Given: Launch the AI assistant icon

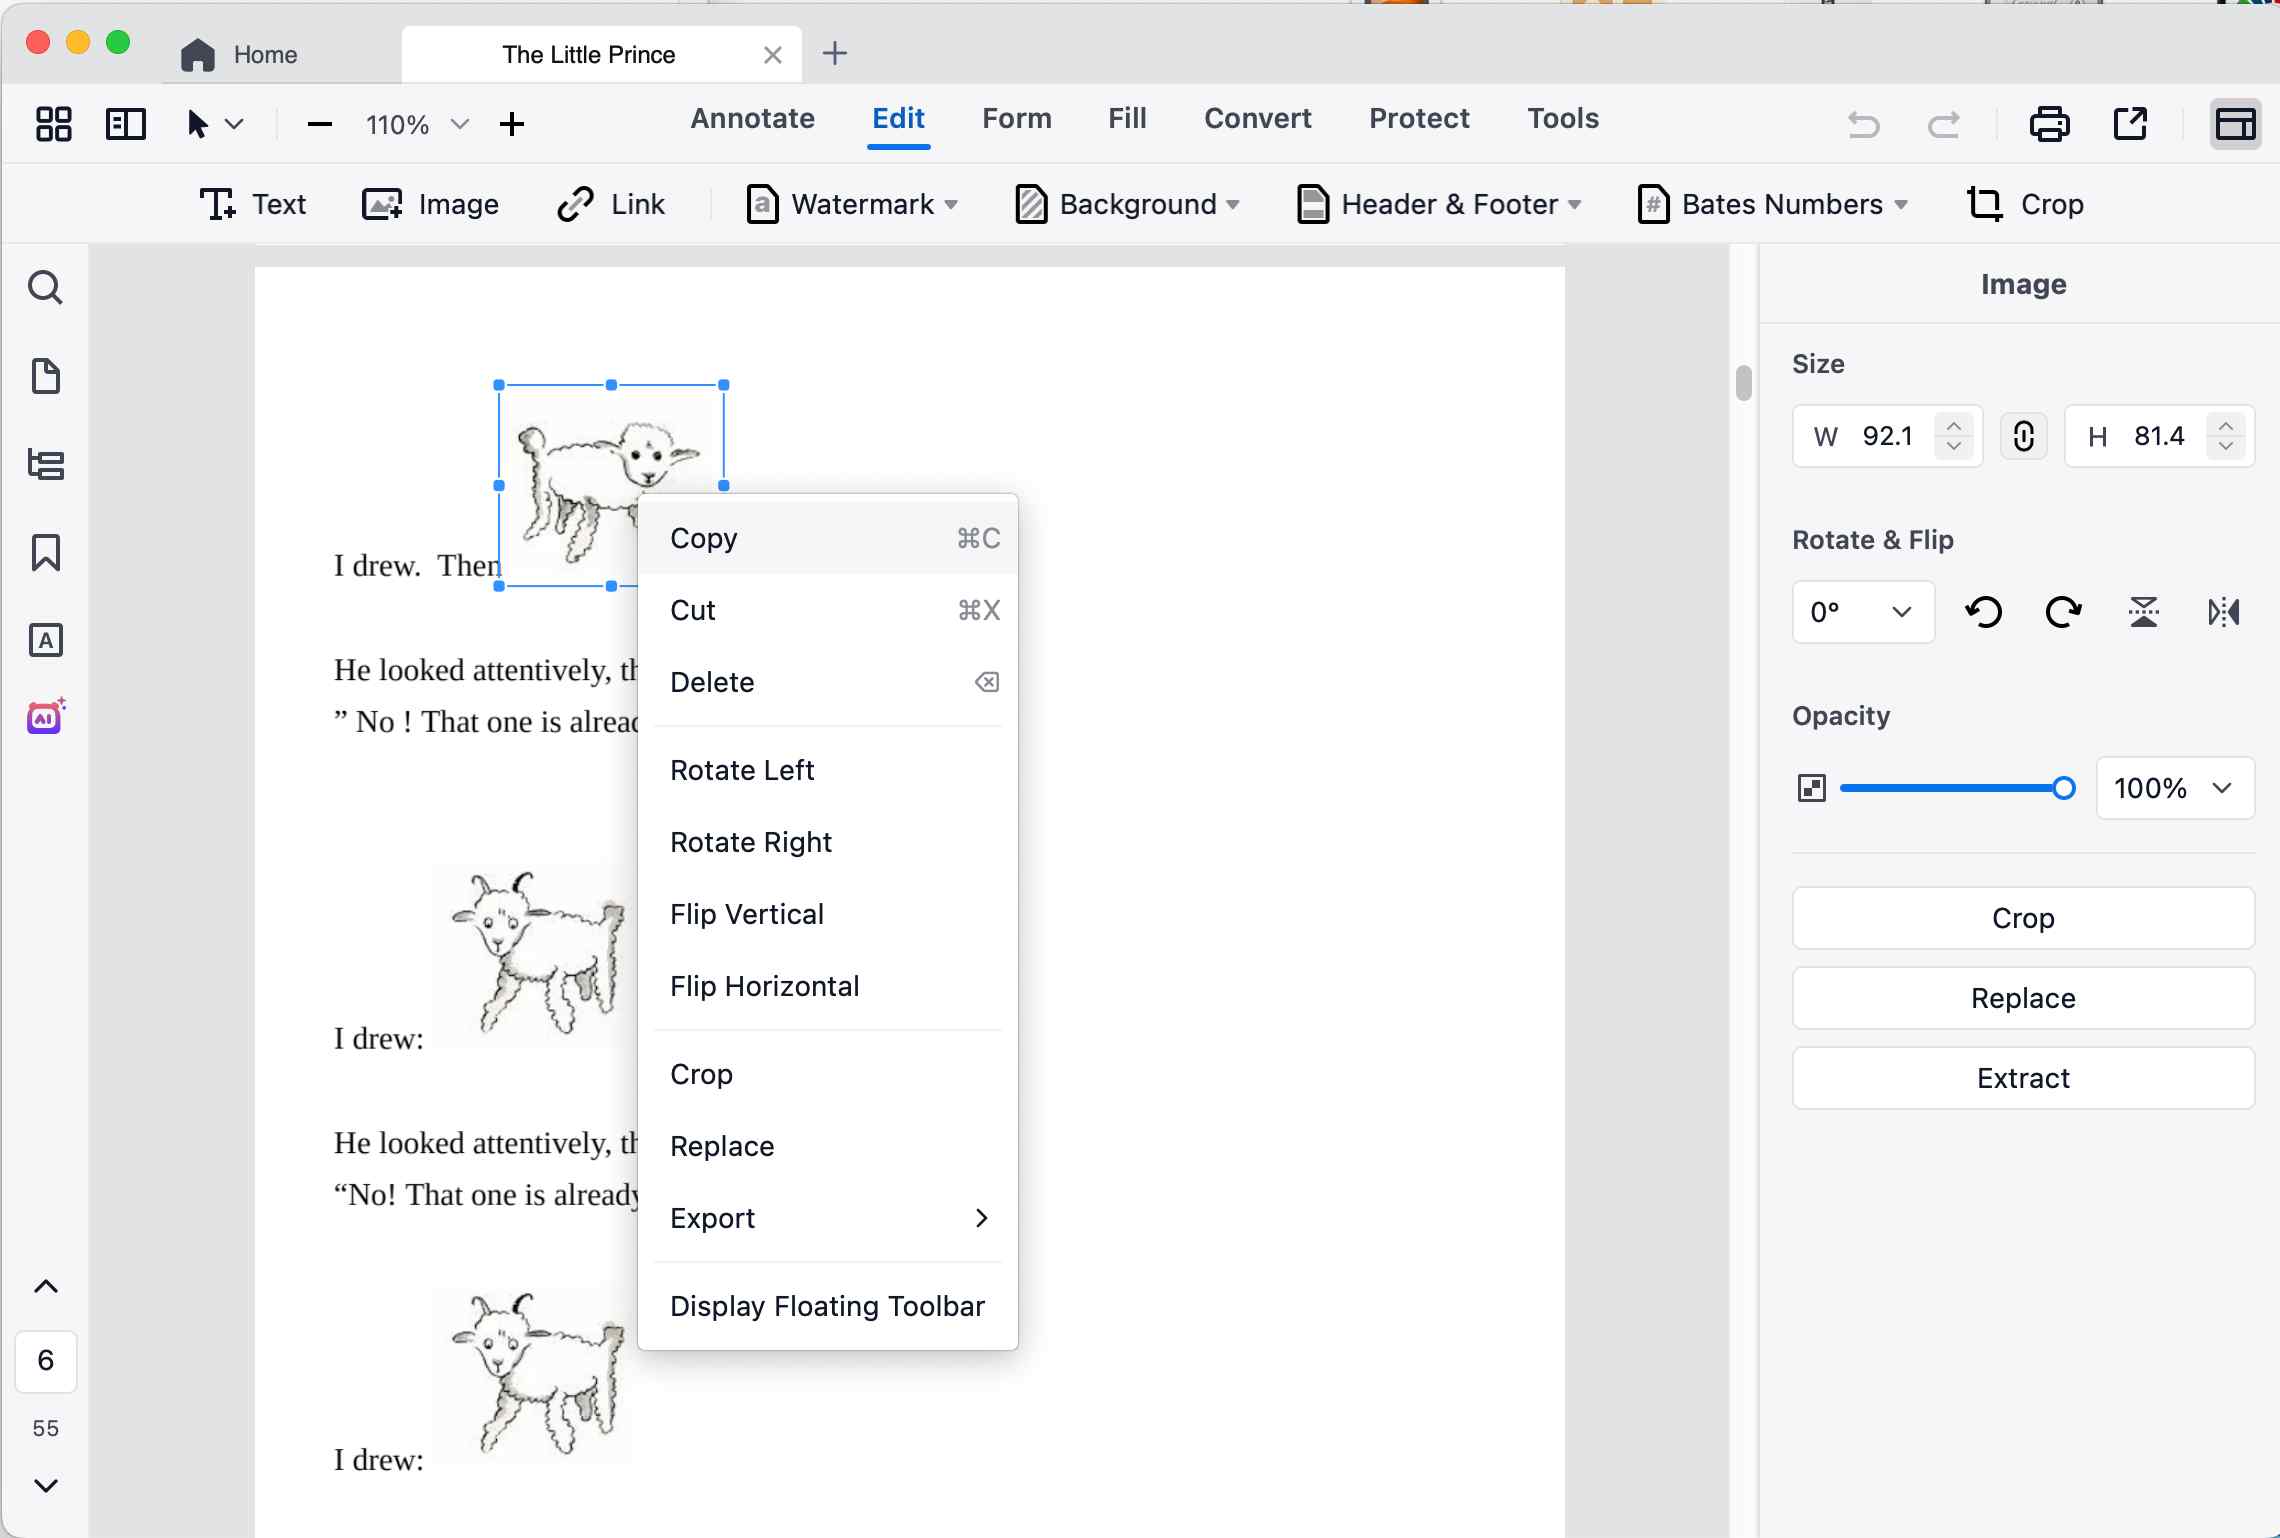Looking at the screenshot, I should (45, 717).
